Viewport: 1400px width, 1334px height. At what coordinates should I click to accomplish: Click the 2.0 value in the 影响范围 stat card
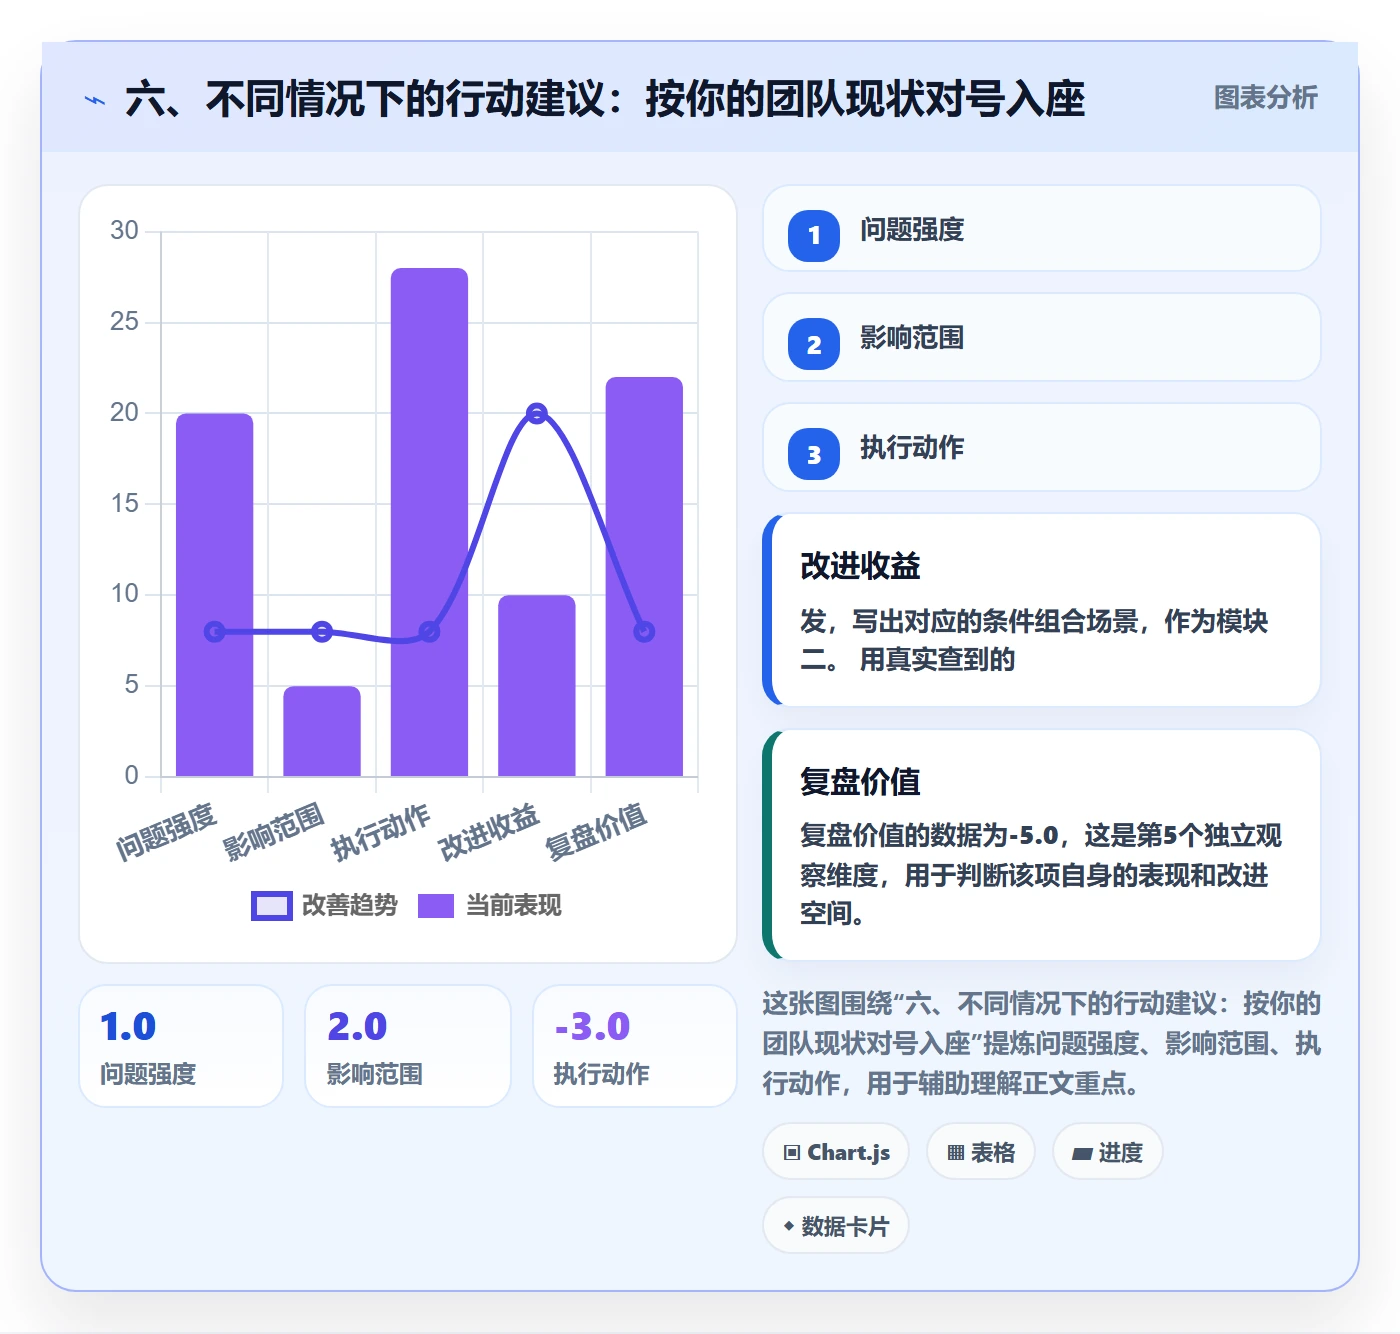point(357,1027)
